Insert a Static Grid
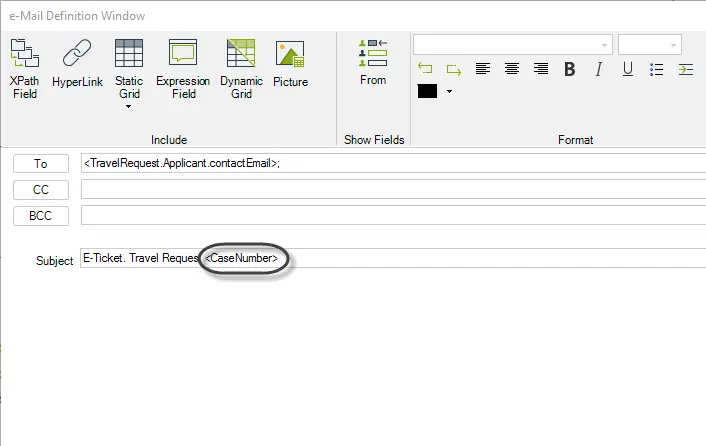The height and width of the screenshot is (446, 706). [x=129, y=69]
